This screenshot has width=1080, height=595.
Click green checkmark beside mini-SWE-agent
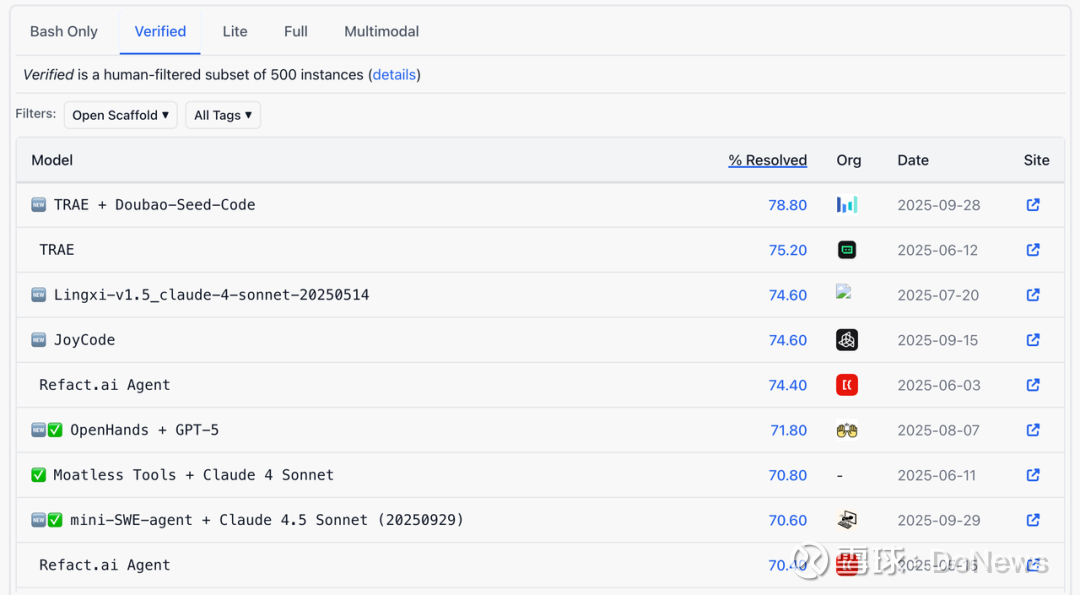pos(55,520)
